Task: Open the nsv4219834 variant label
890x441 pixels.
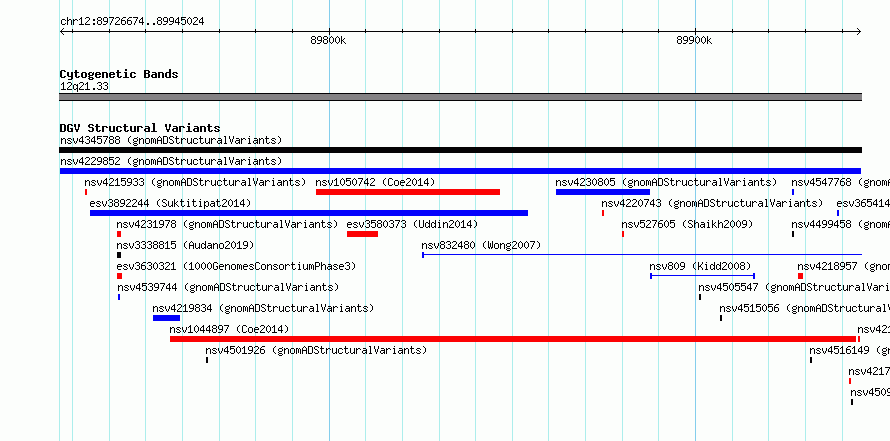Action: pos(263,308)
